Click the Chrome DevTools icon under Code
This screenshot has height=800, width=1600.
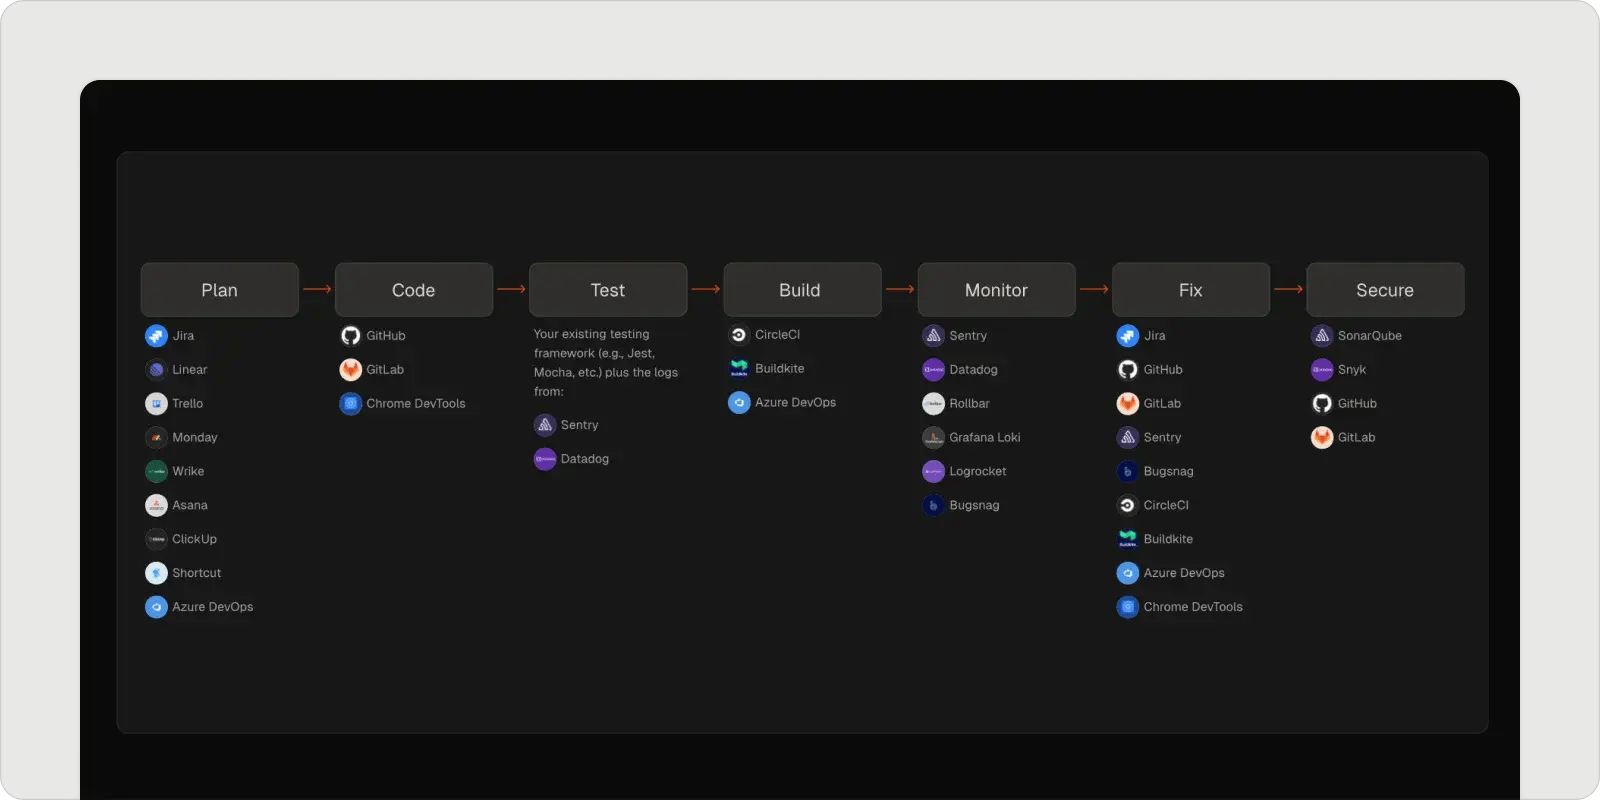click(350, 404)
